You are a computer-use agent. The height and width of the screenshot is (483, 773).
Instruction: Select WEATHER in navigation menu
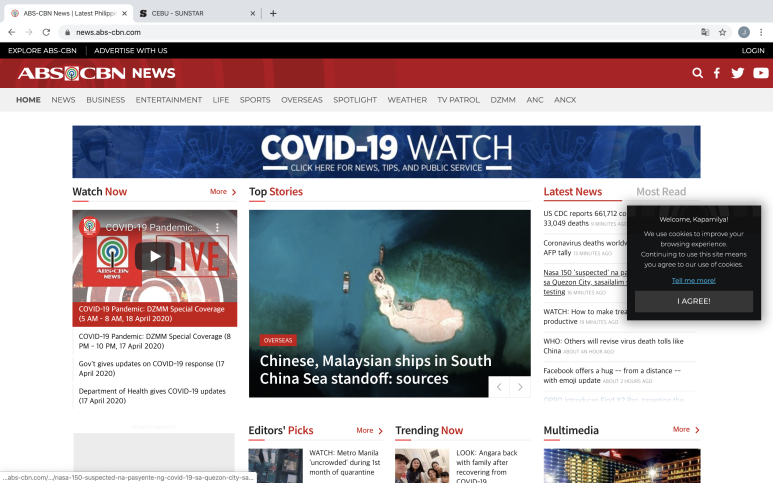tap(407, 100)
